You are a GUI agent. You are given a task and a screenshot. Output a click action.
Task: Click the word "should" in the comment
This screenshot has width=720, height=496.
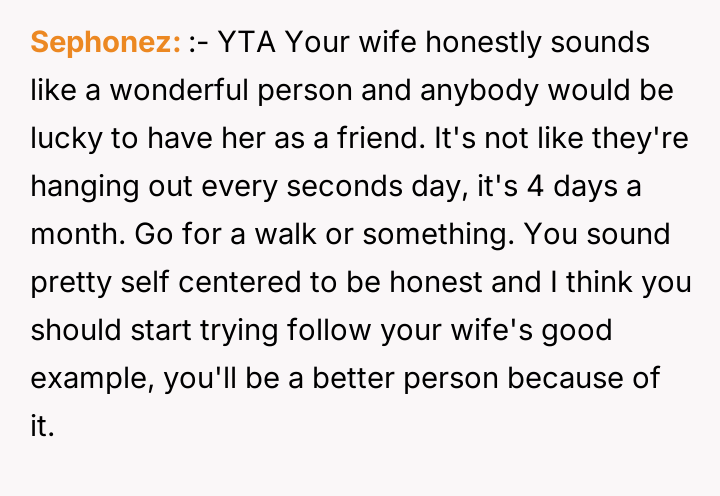(x=71, y=331)
